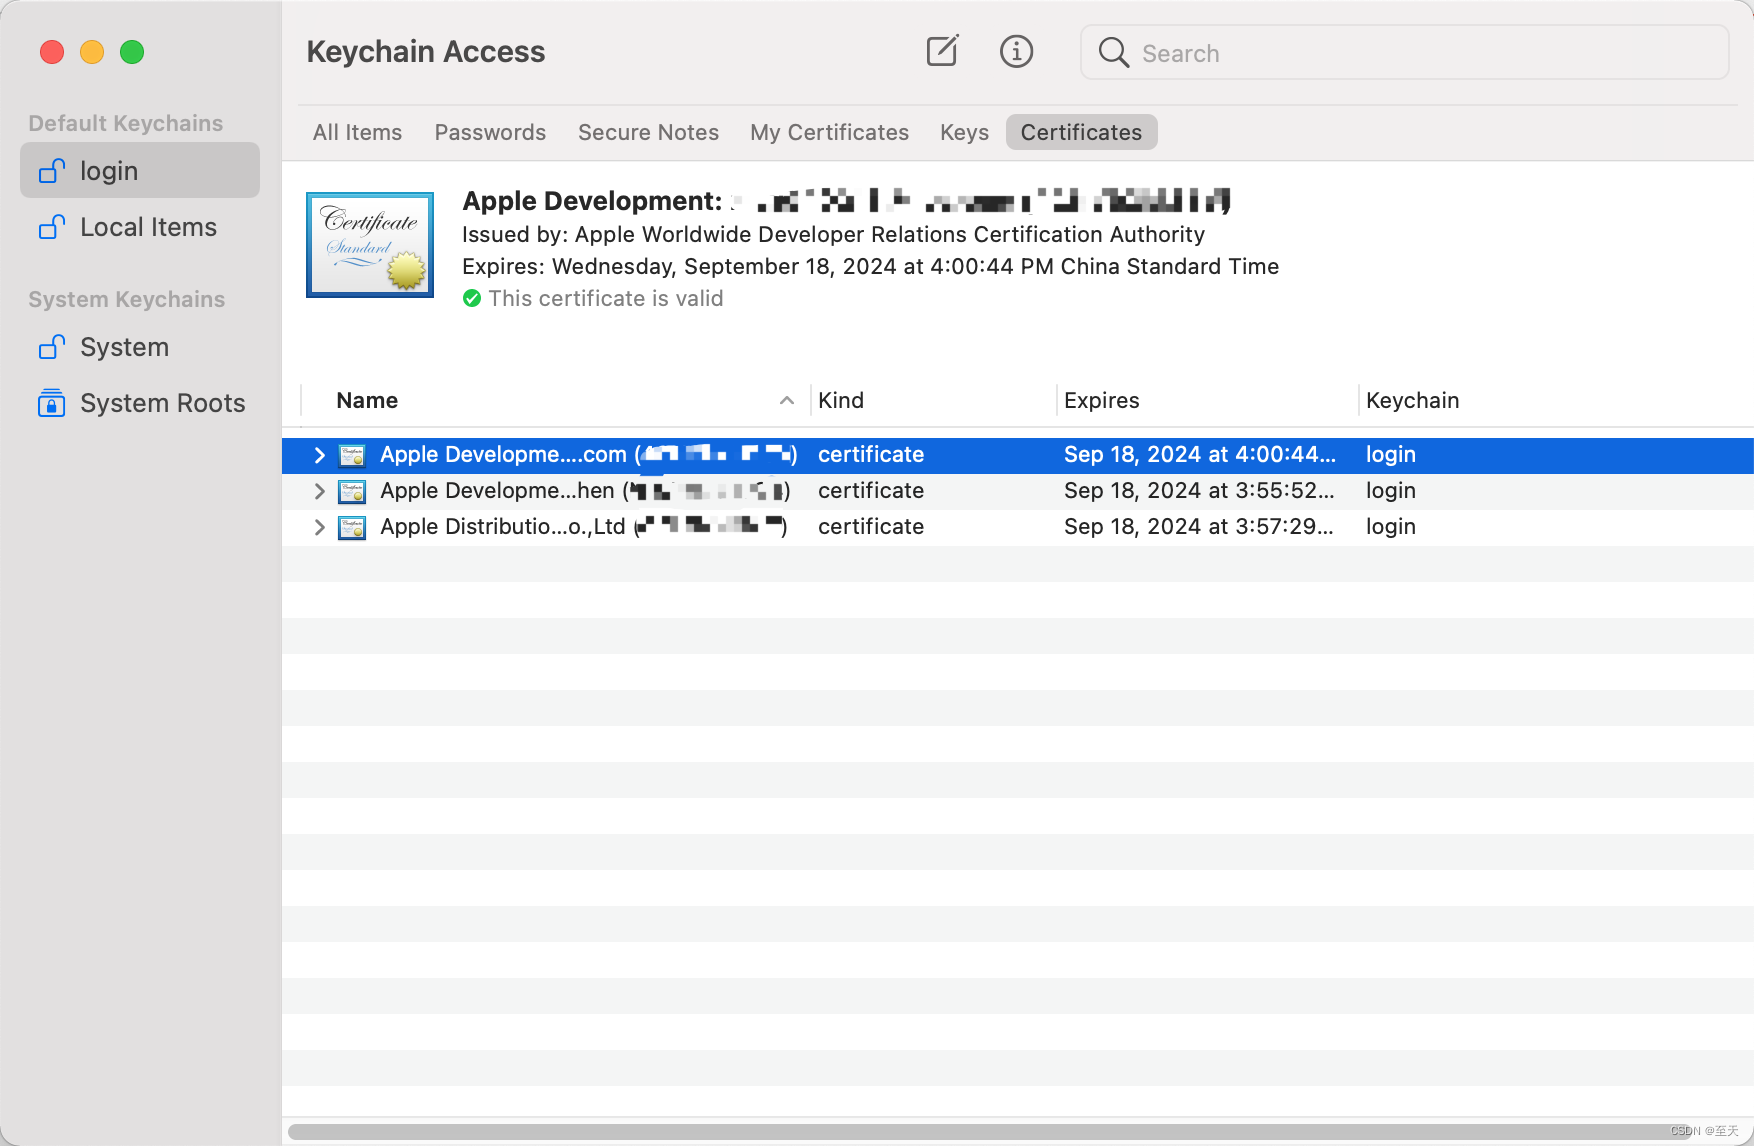
Task: Click the green valid checkmark icon
Action: click(472, 298)
